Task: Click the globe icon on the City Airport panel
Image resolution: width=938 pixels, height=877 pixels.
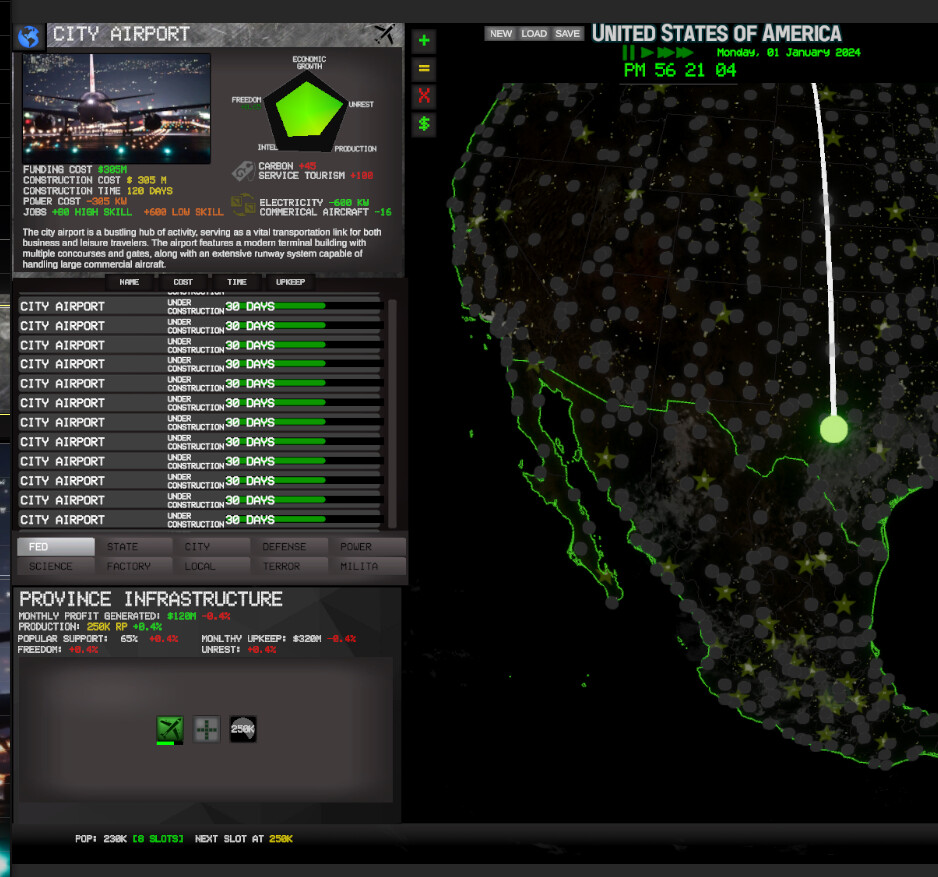Action: (x=29, y=36)
